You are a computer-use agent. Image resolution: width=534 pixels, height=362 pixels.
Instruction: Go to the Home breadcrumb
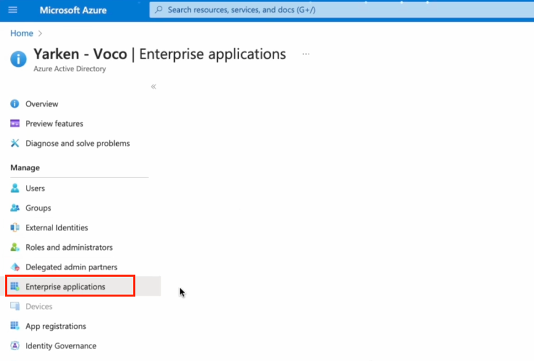(22, 33)
